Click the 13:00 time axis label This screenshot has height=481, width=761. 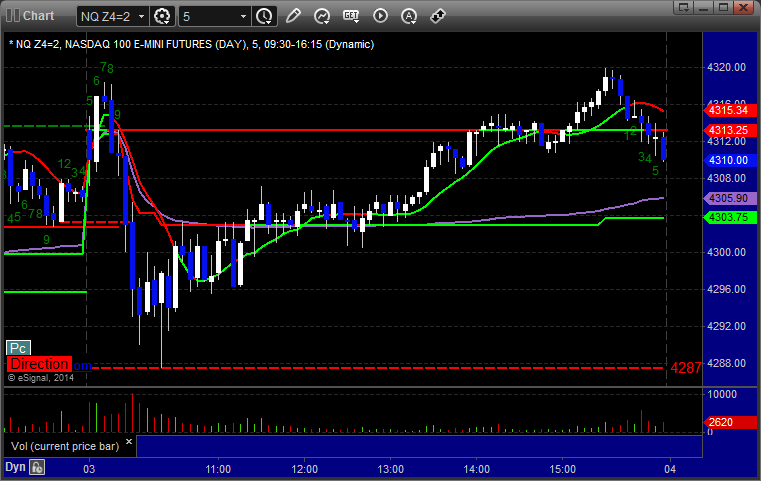pyautogui.click(x=391, y=469)
